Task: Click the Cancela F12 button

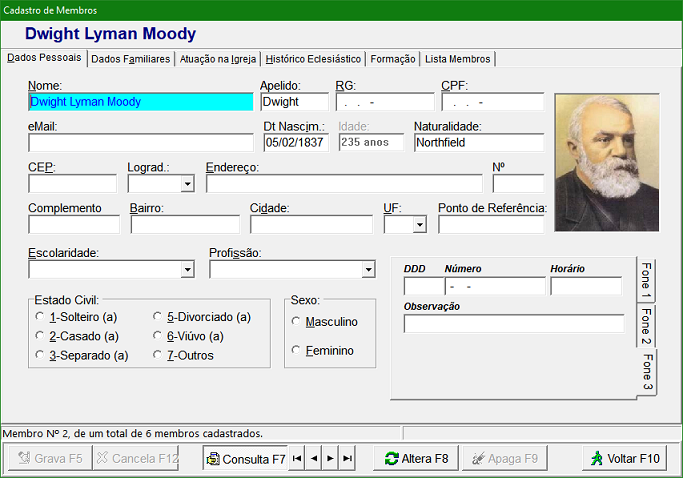Action: tap(135, 458)
